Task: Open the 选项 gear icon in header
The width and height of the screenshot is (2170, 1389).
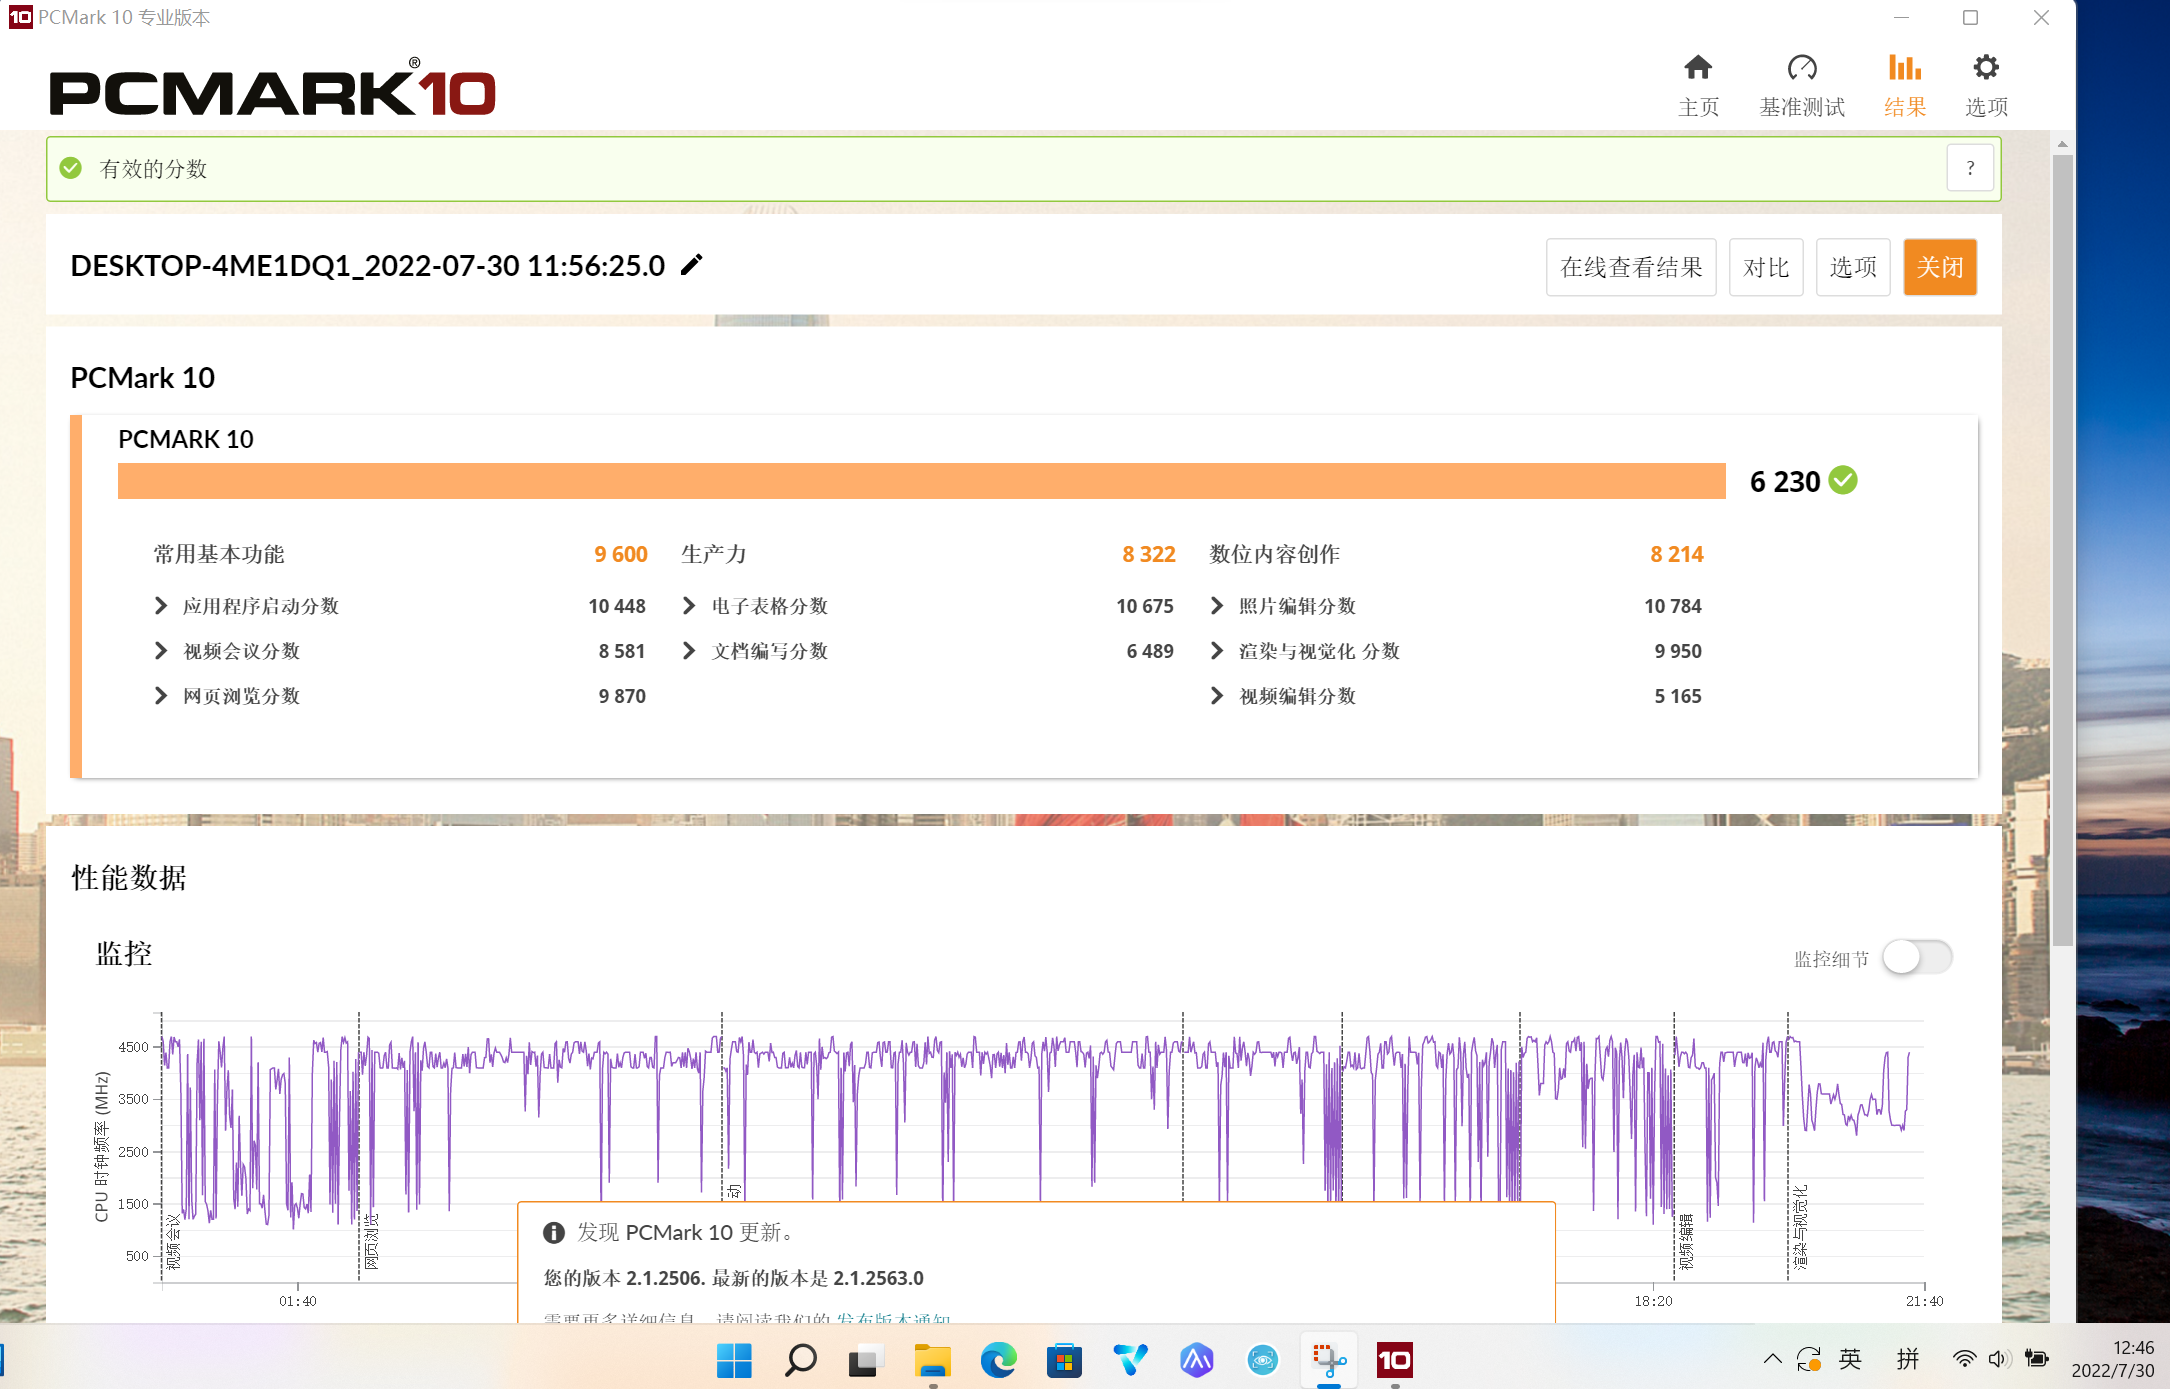Action: click(x=1986, y=85)
